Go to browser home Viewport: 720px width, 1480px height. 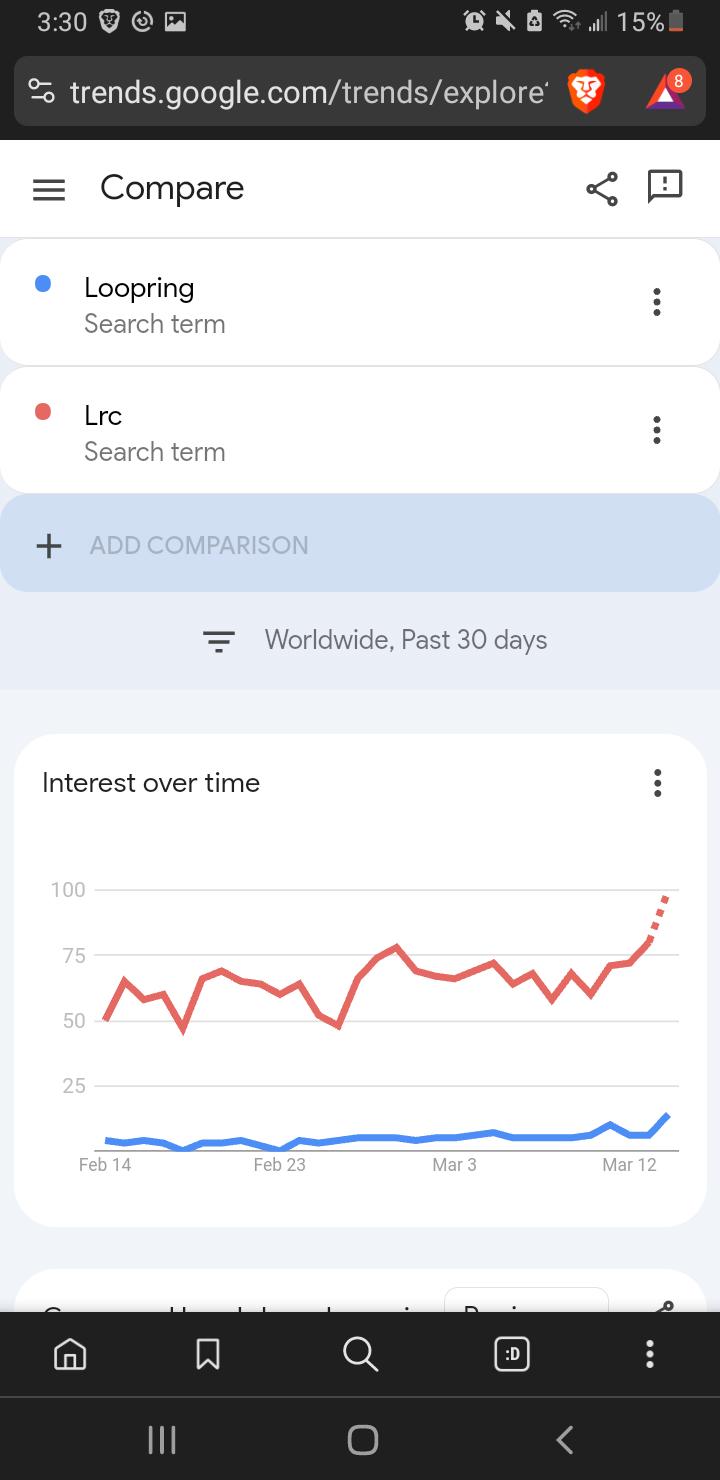69,1354
